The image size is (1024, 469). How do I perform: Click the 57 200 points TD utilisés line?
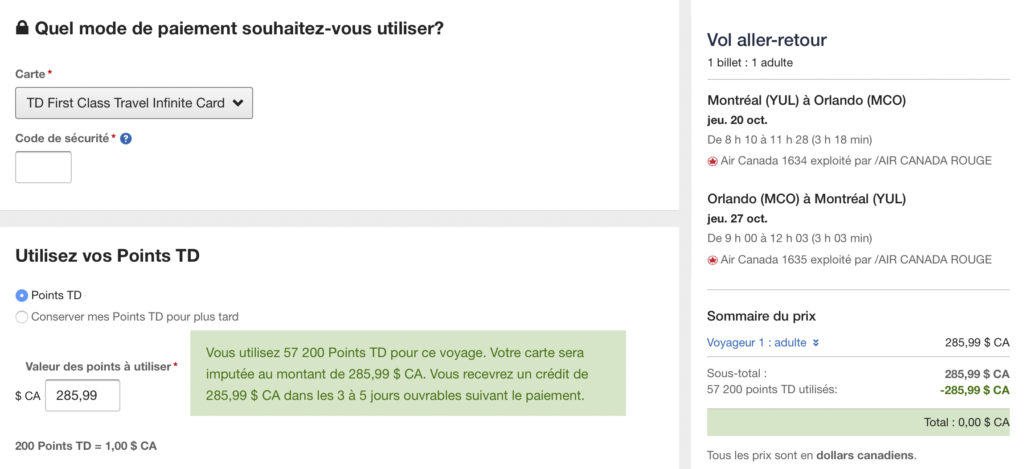click(x=771, y=389)
